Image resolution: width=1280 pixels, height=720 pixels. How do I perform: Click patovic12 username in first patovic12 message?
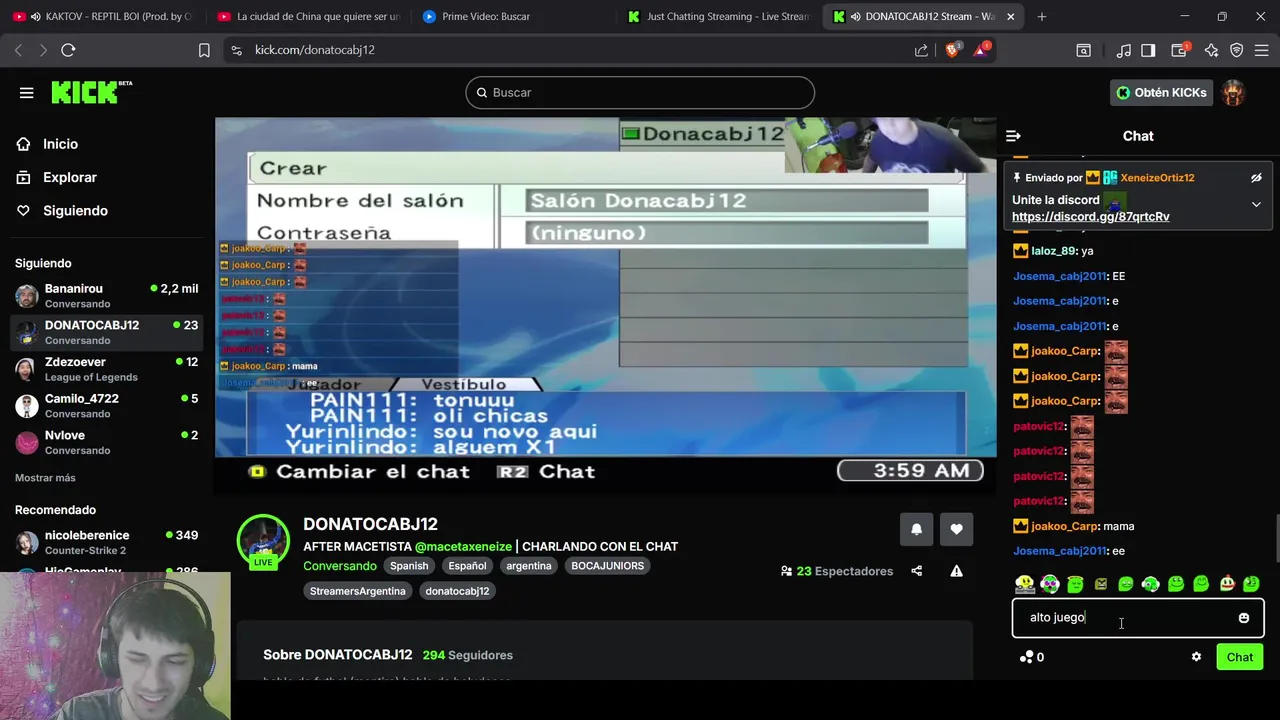tap(1038, 426)
